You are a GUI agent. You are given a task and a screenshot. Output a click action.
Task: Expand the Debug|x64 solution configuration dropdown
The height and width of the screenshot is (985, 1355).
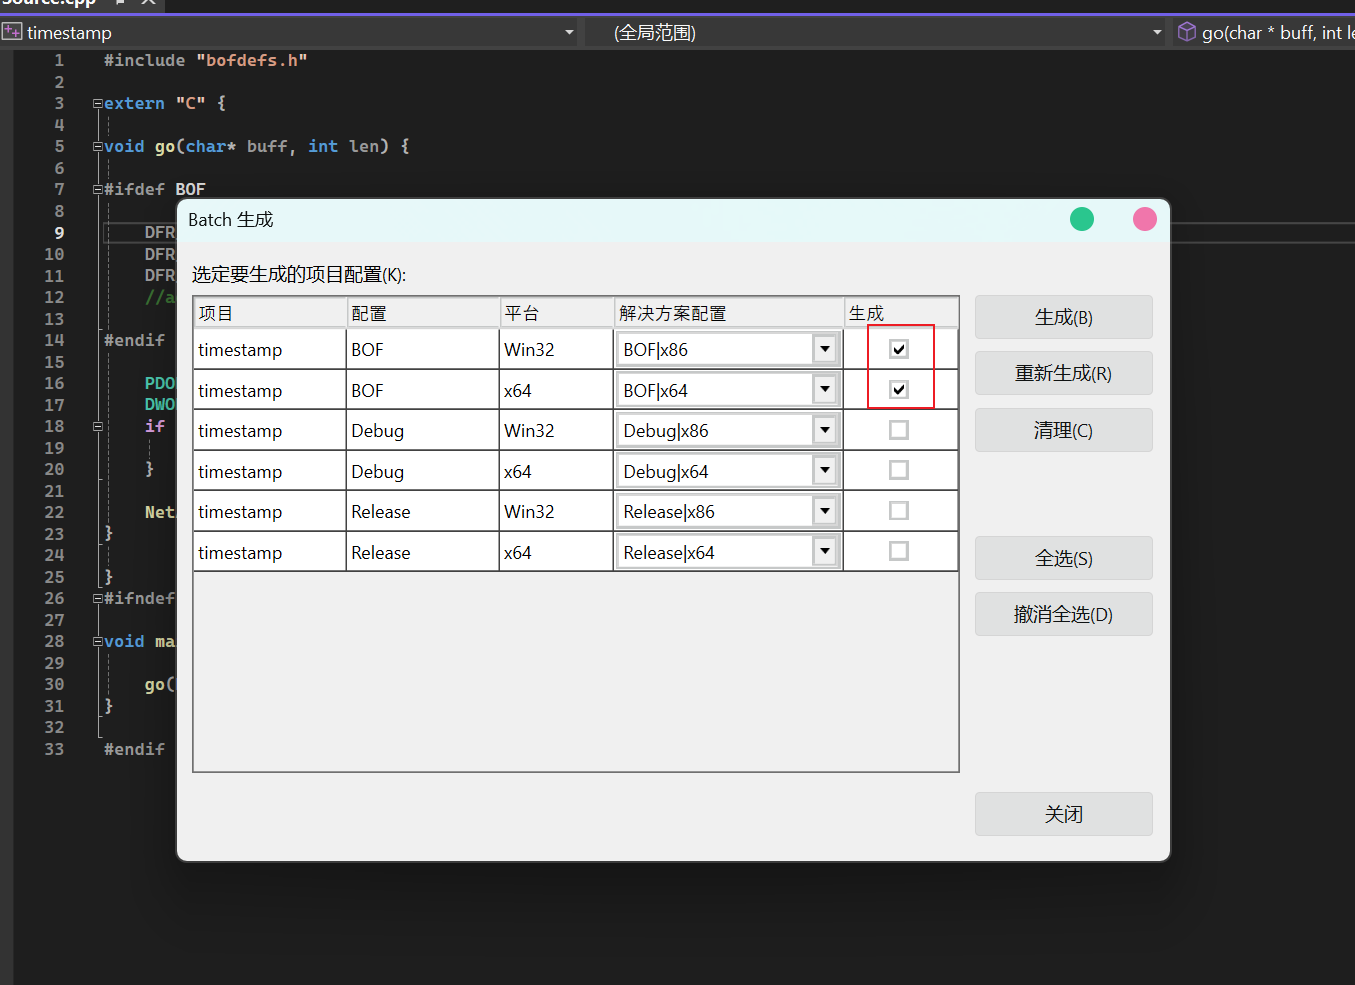click(x=824, y=471)
